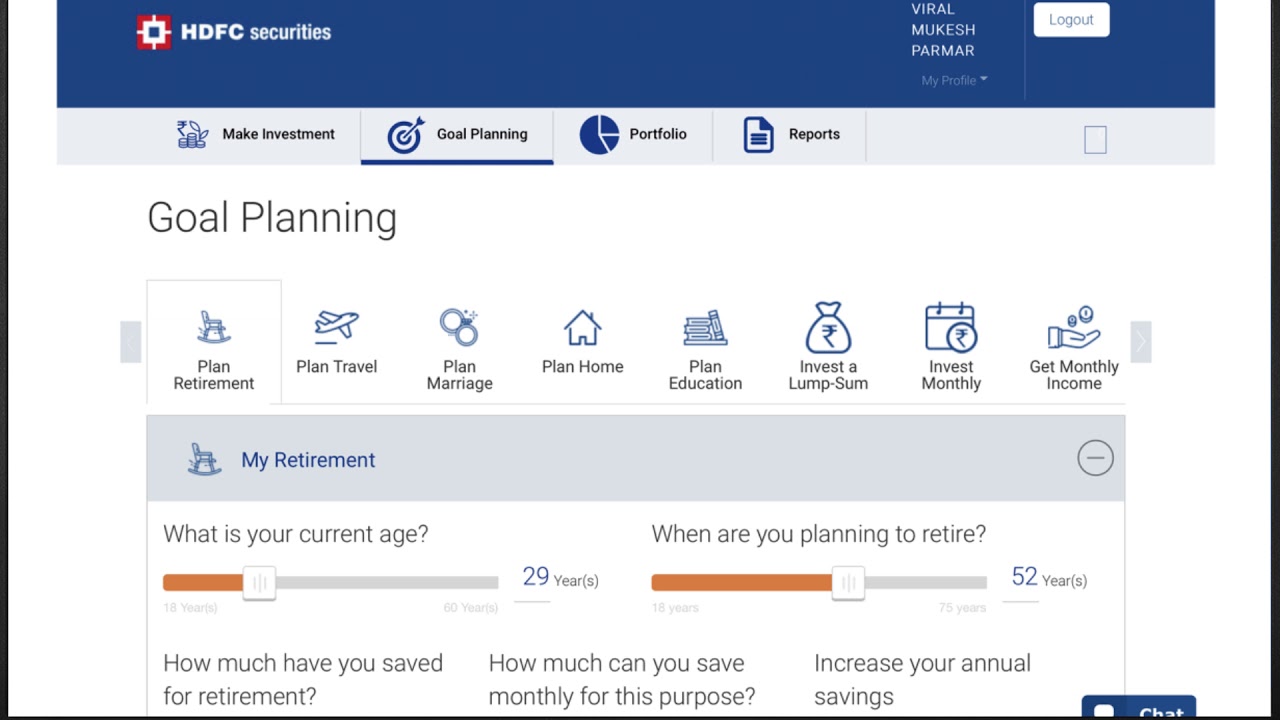This screenshot has height=720, width=1280.
Task: Collapse the My Retirement panel
Action: pyautogui.click(x=1095, y=458)
